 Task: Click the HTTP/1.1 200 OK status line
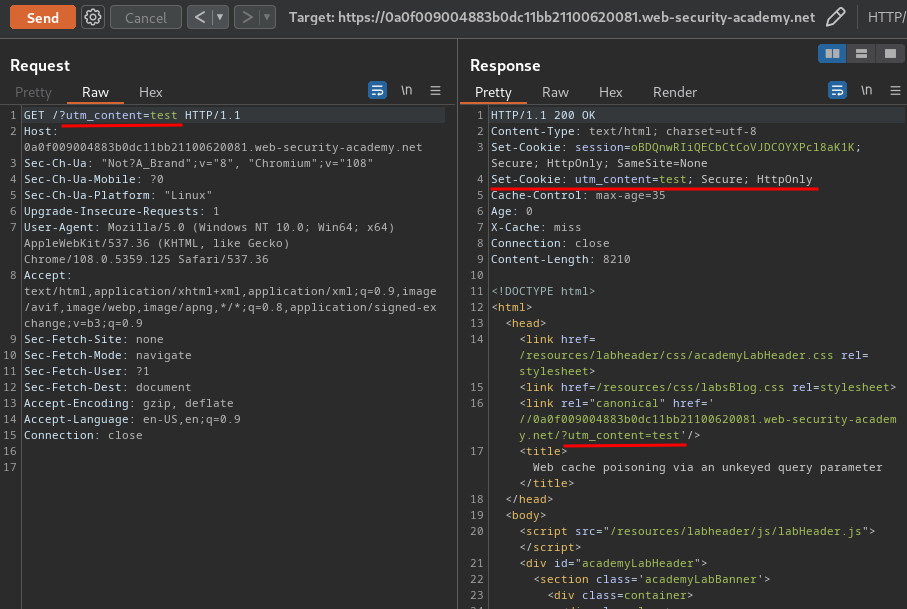(543, 115)
